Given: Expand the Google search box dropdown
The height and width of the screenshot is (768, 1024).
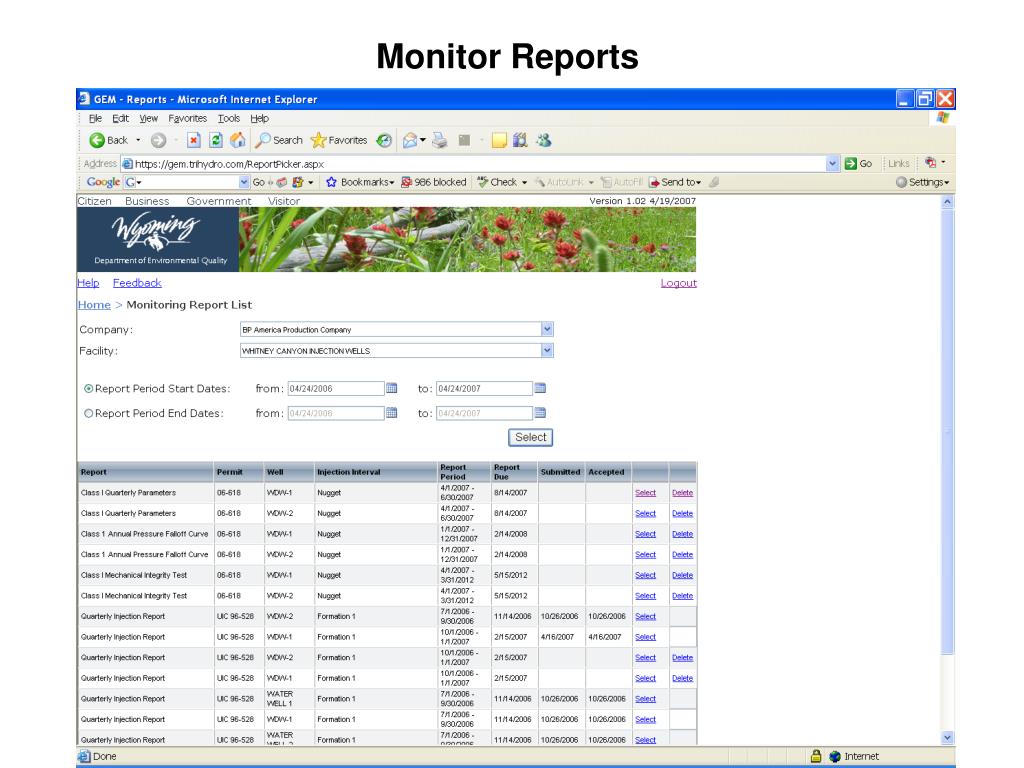Looking at the screenshot, I should pyautogui.click(x=244, y=182).
